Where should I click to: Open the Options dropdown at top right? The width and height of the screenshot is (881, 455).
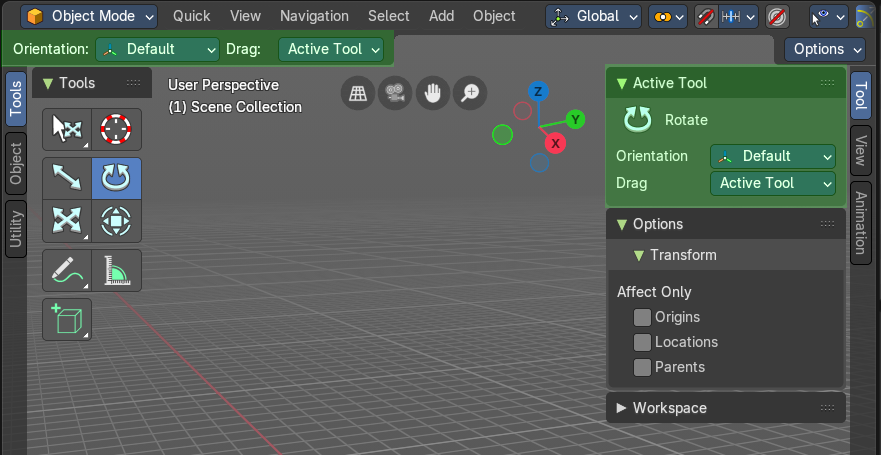coord(825,49)
